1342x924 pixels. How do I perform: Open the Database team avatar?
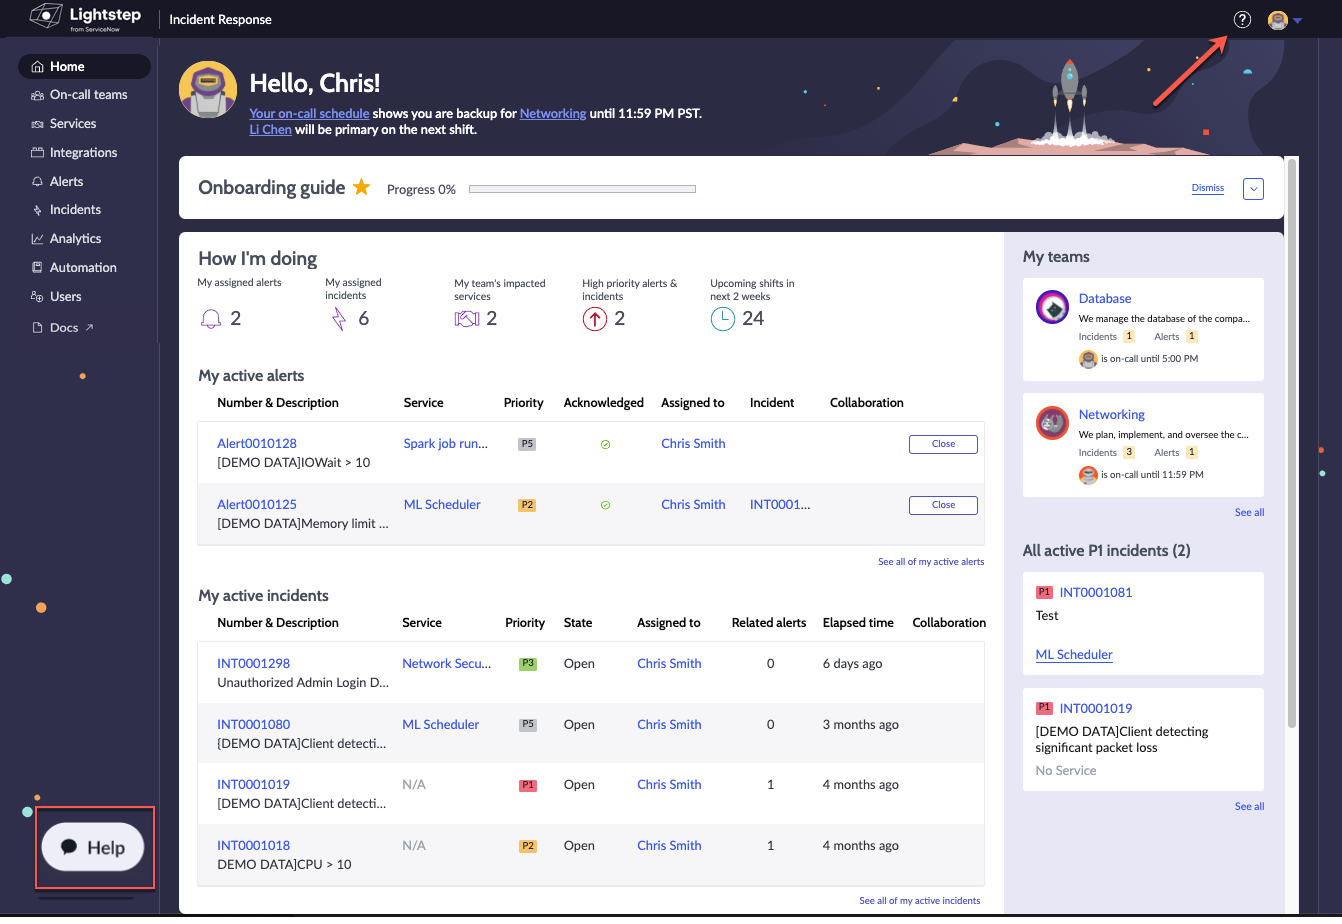click(x=1053, y=308)
